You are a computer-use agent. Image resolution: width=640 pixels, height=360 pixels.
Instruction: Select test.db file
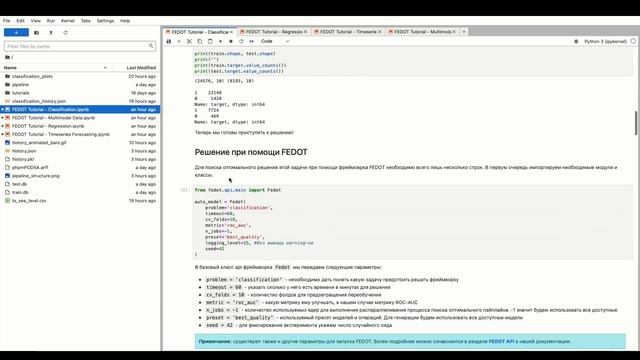click(80, 184)
